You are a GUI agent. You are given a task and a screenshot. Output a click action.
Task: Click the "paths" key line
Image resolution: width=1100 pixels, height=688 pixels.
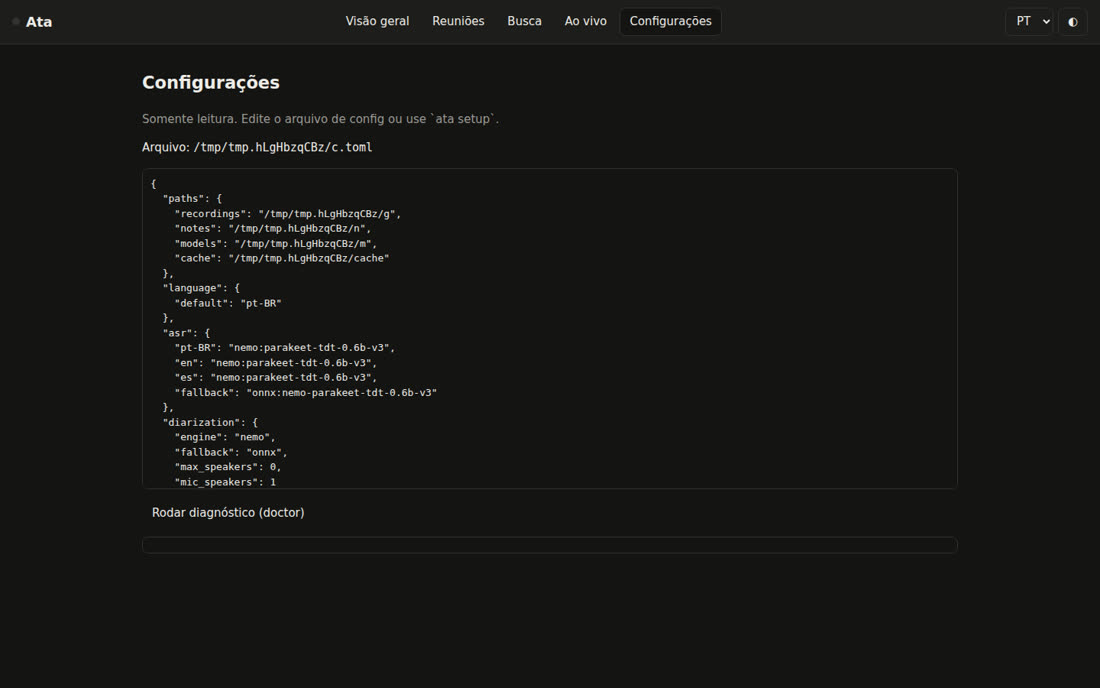[x=192, y=198]
